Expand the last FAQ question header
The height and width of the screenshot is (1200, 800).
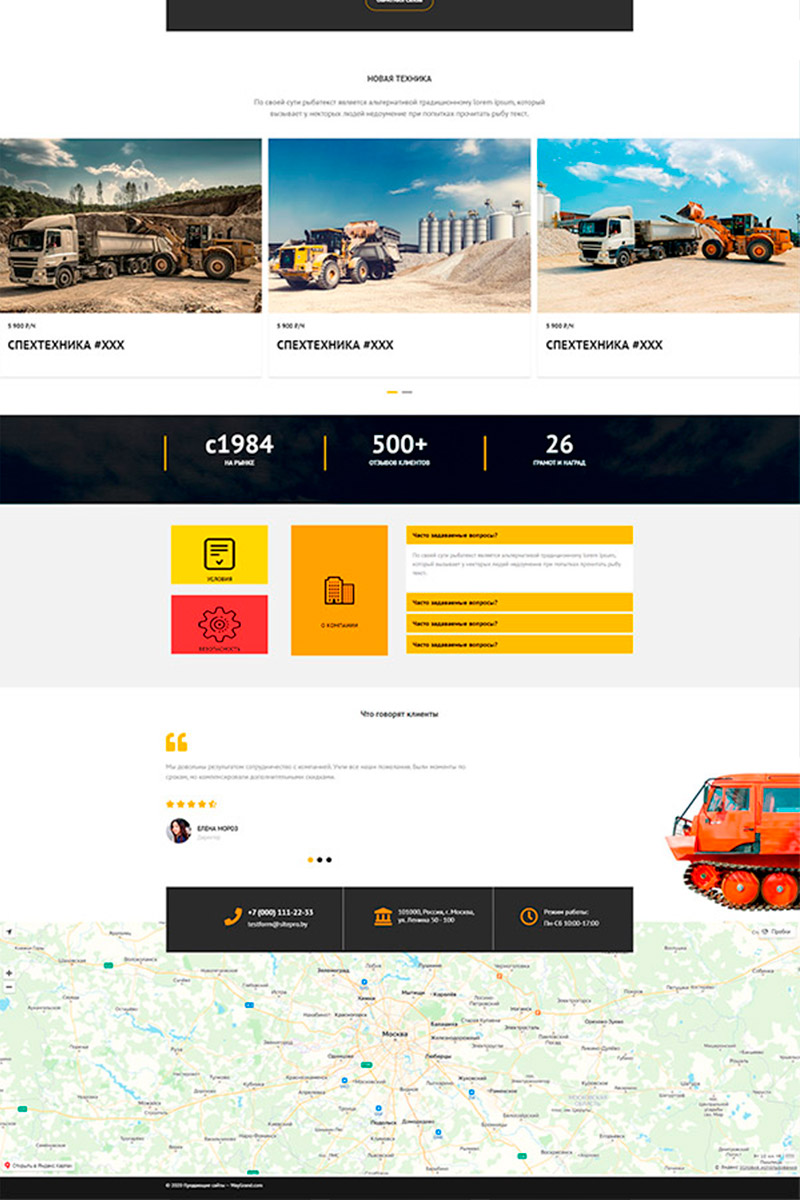pos(519,644)
